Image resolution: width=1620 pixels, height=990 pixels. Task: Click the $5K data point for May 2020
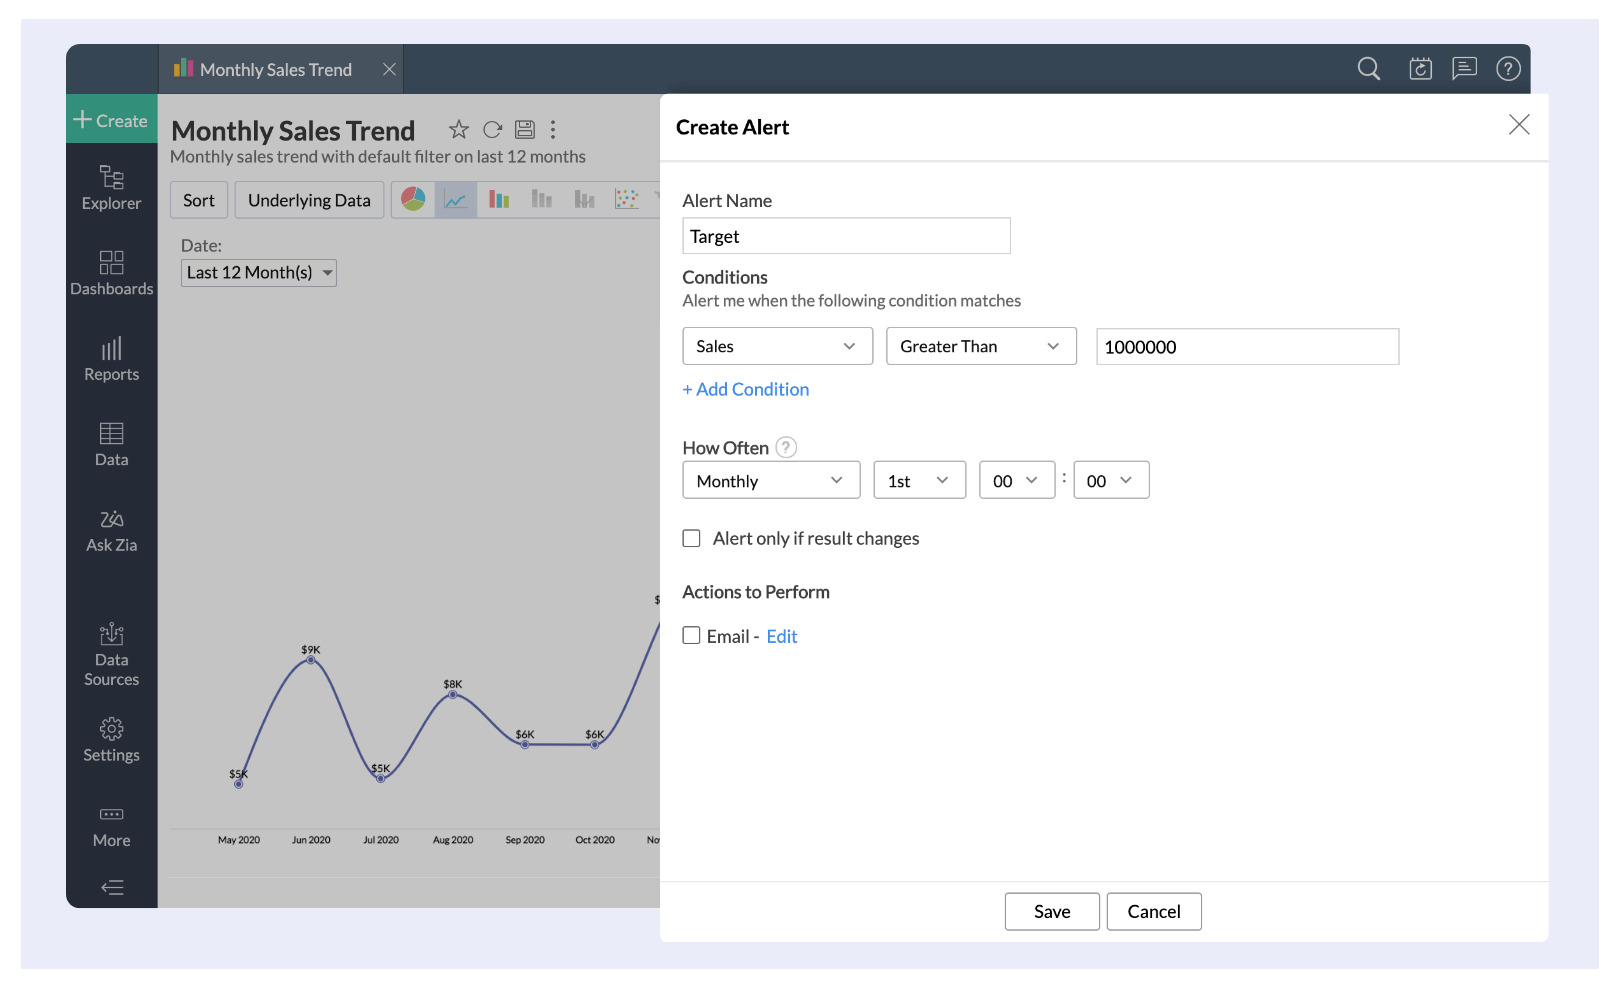tap(238, 784)
